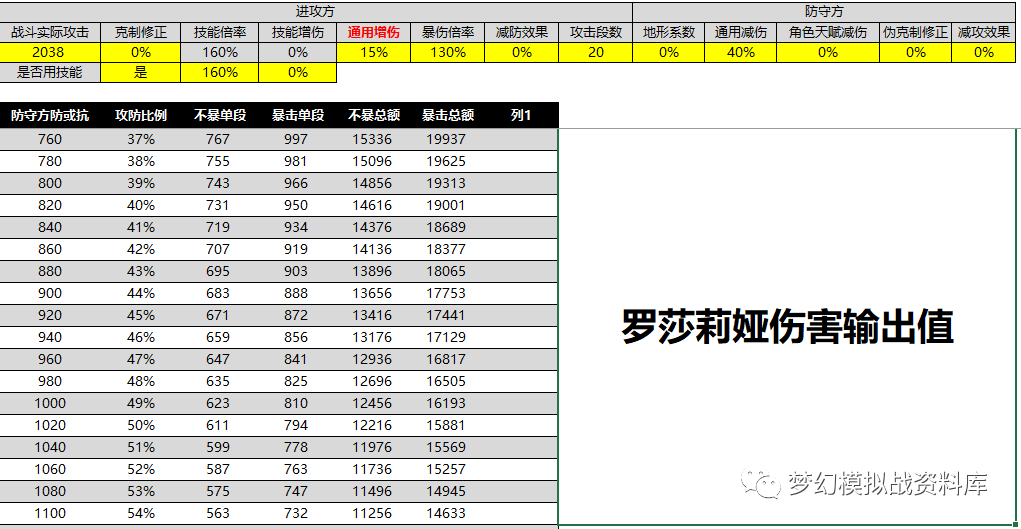1021x529 pixels.
Task: Select the defense value cell 1080
Action: (x=50, y=492)
